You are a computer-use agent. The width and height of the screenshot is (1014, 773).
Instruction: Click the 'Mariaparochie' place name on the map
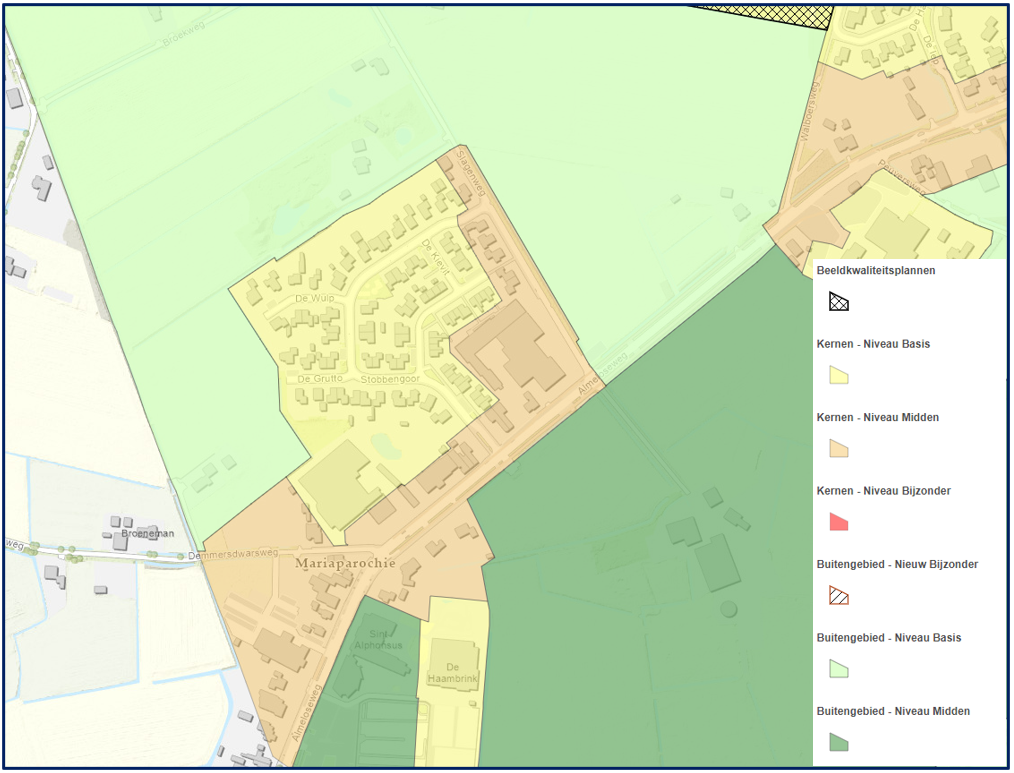coord(345,563)
